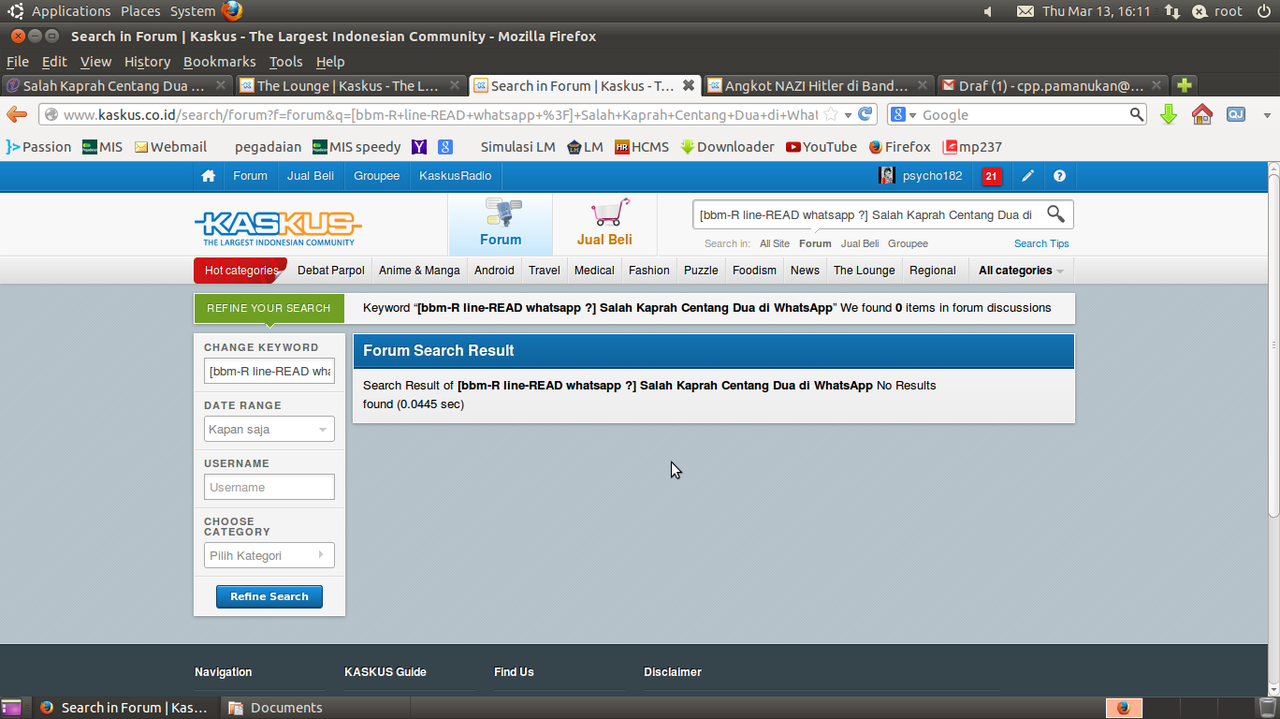The width and height of the screenshot is (1280, 719).
Task: Open the History menu
Action: 147,61
